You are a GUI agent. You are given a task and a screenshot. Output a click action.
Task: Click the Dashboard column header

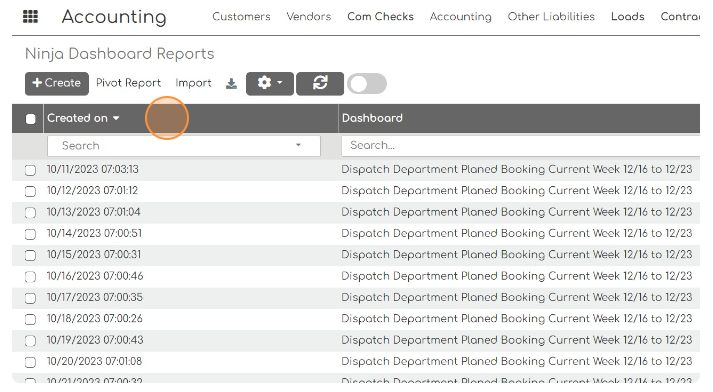372,118
